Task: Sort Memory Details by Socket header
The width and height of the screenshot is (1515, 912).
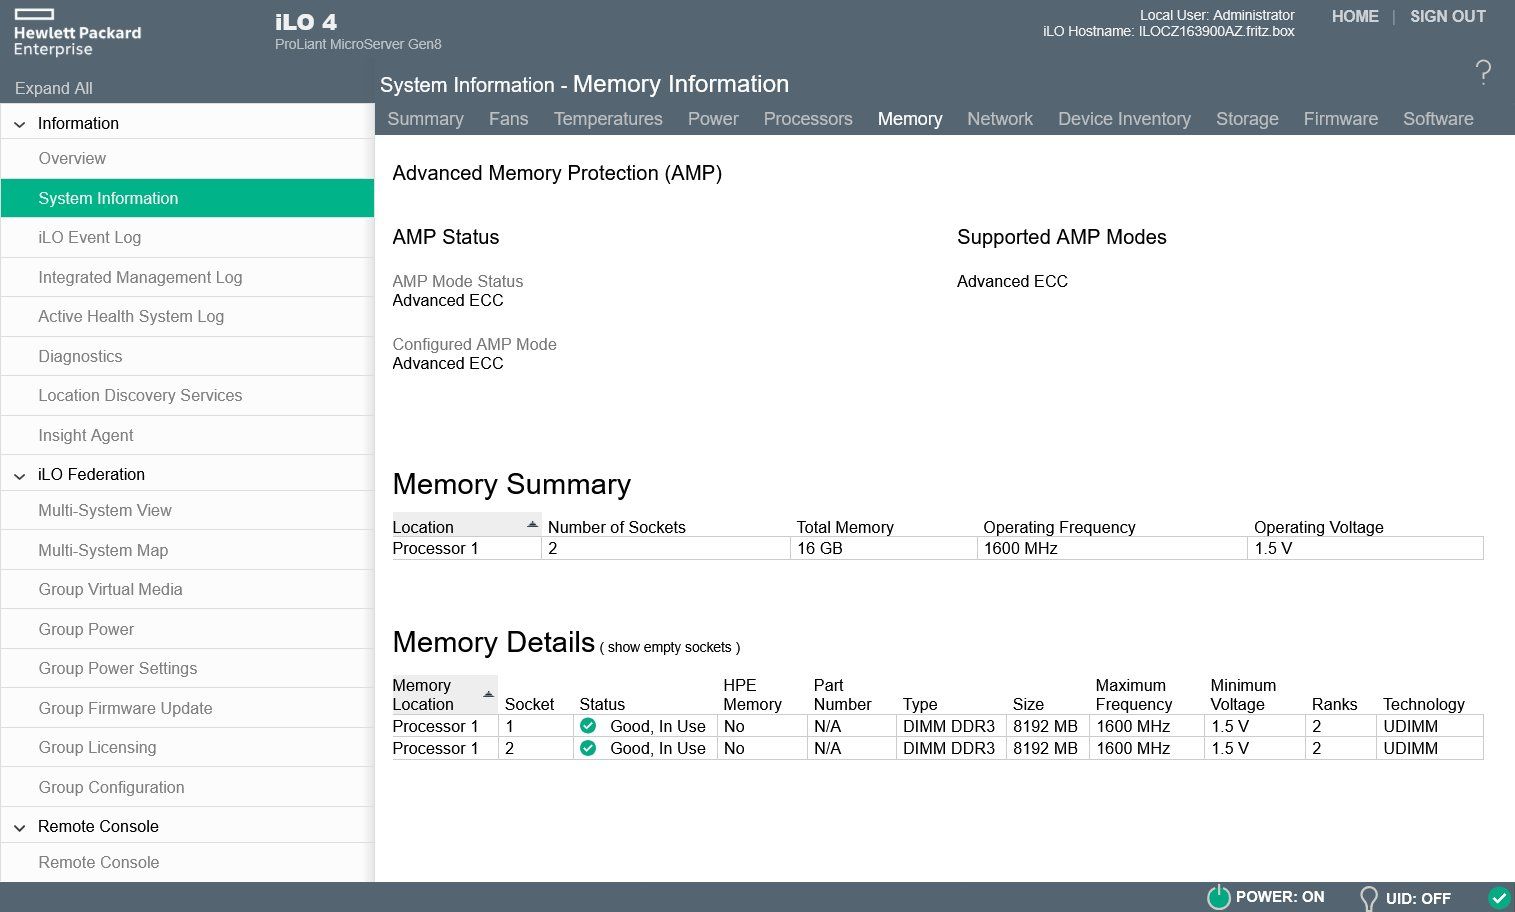Action: click(x=529, y=704)
